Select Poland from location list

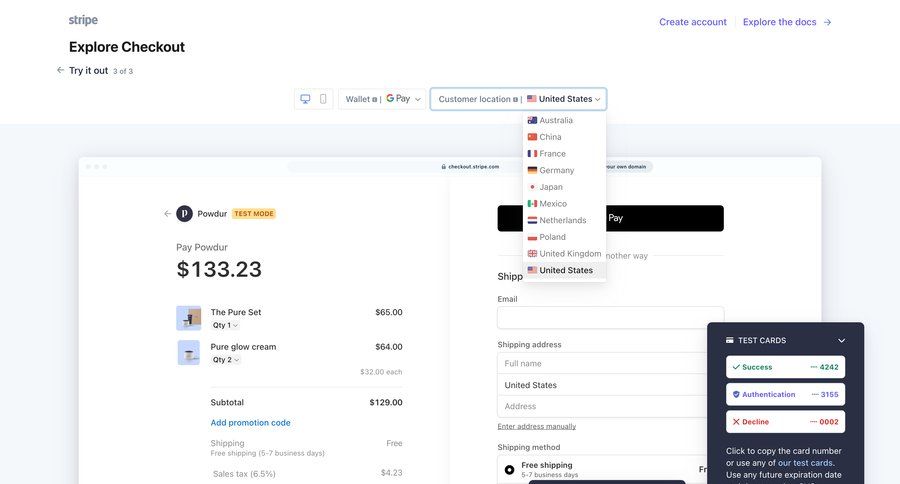(x=564, y=237)
